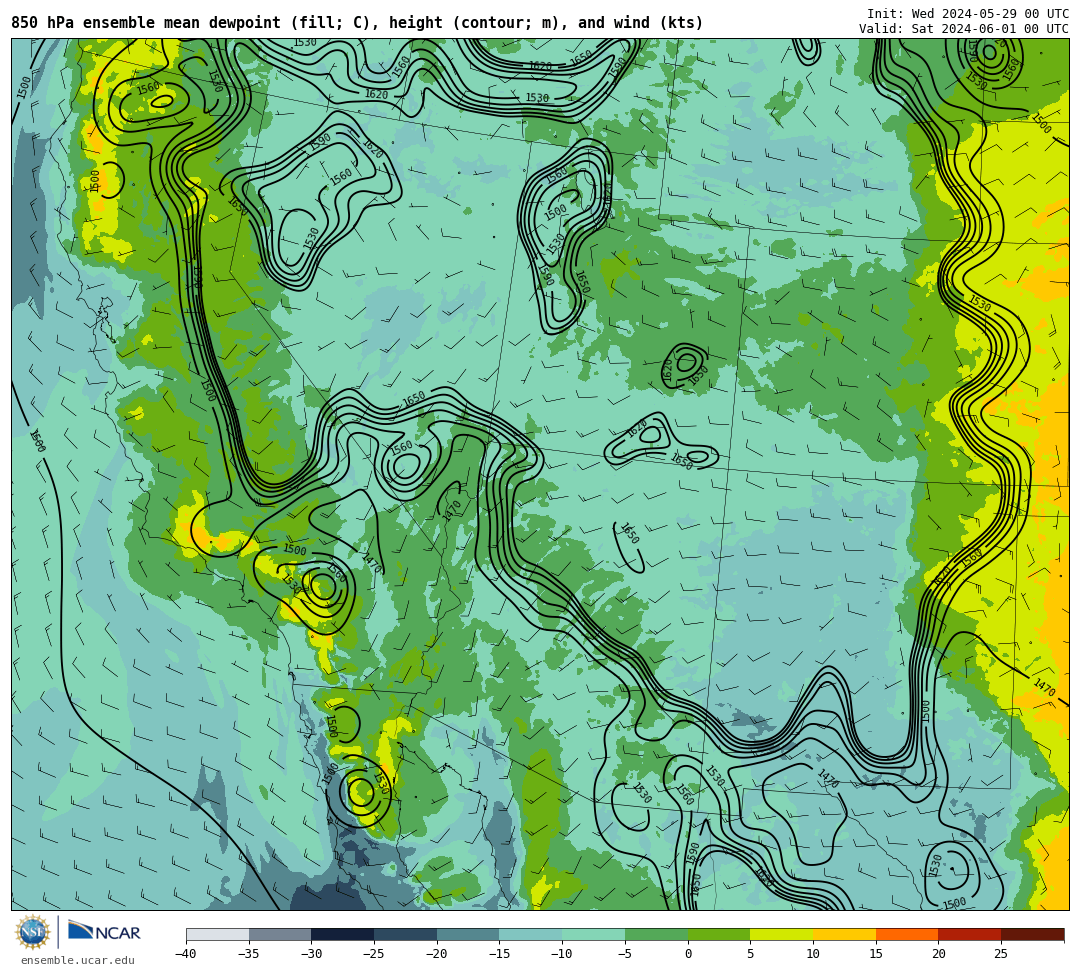
Task: Click the 10 to 15 colorbar swatch
Action: coord(844,934)
